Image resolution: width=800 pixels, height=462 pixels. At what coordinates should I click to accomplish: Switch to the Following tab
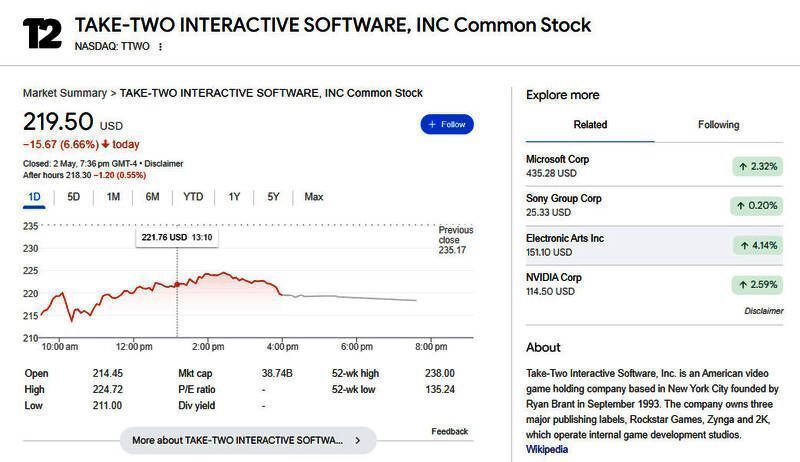(x=718, y=125)
